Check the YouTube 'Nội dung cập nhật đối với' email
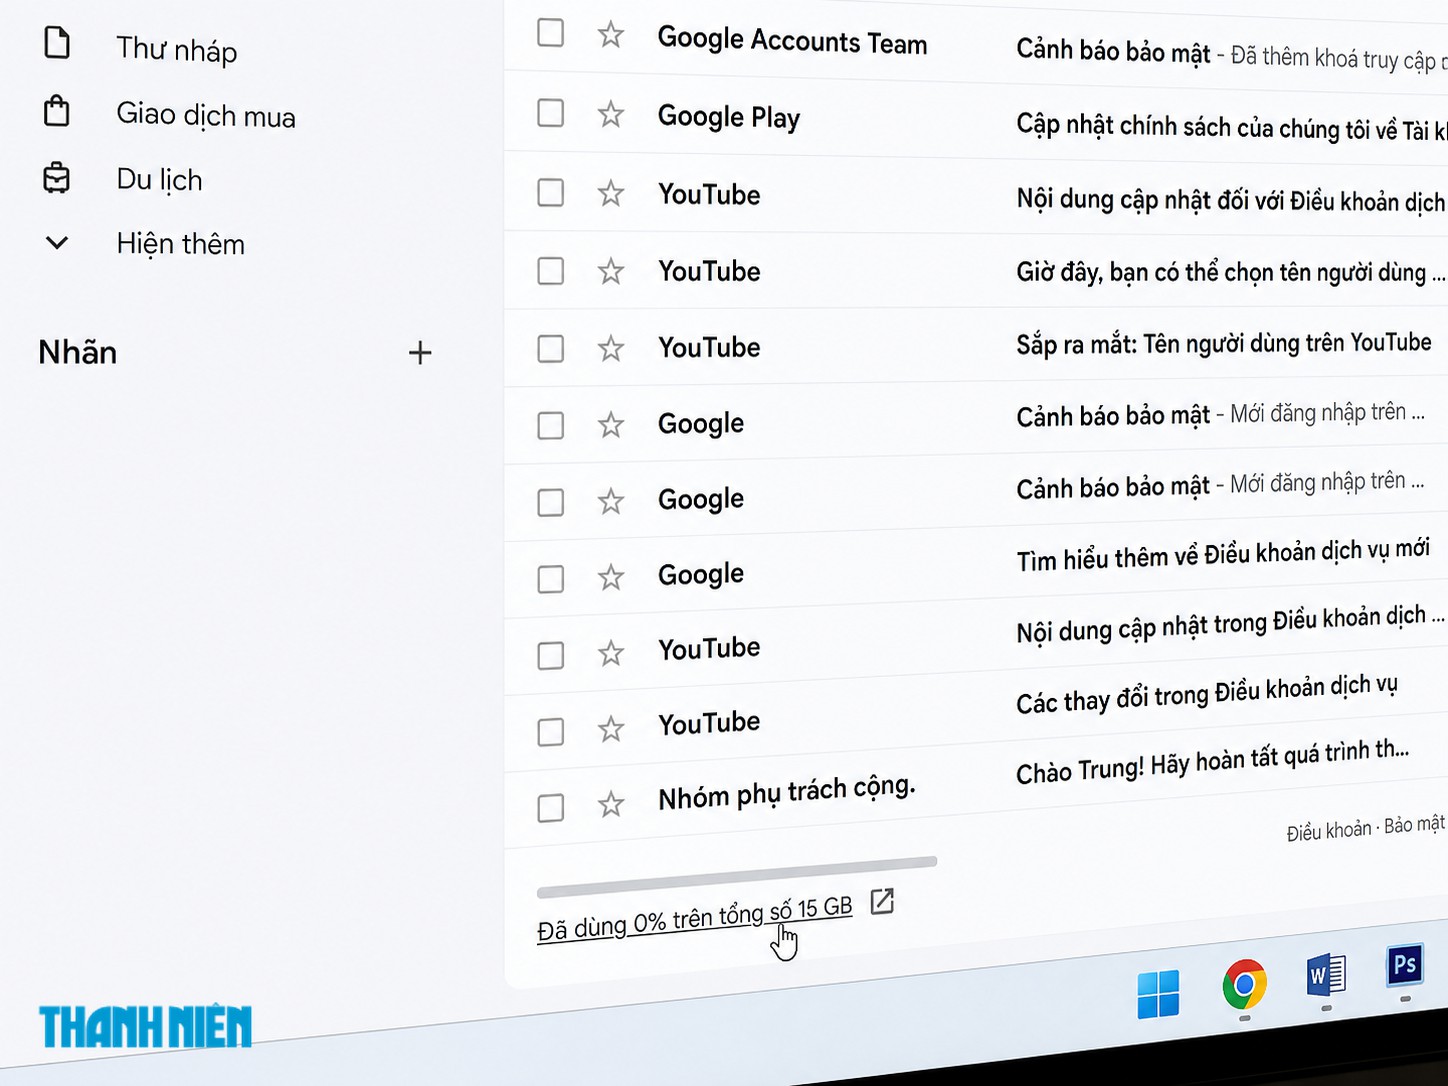This screenshot has width=1448, height=1086. [x=550, y=192]
